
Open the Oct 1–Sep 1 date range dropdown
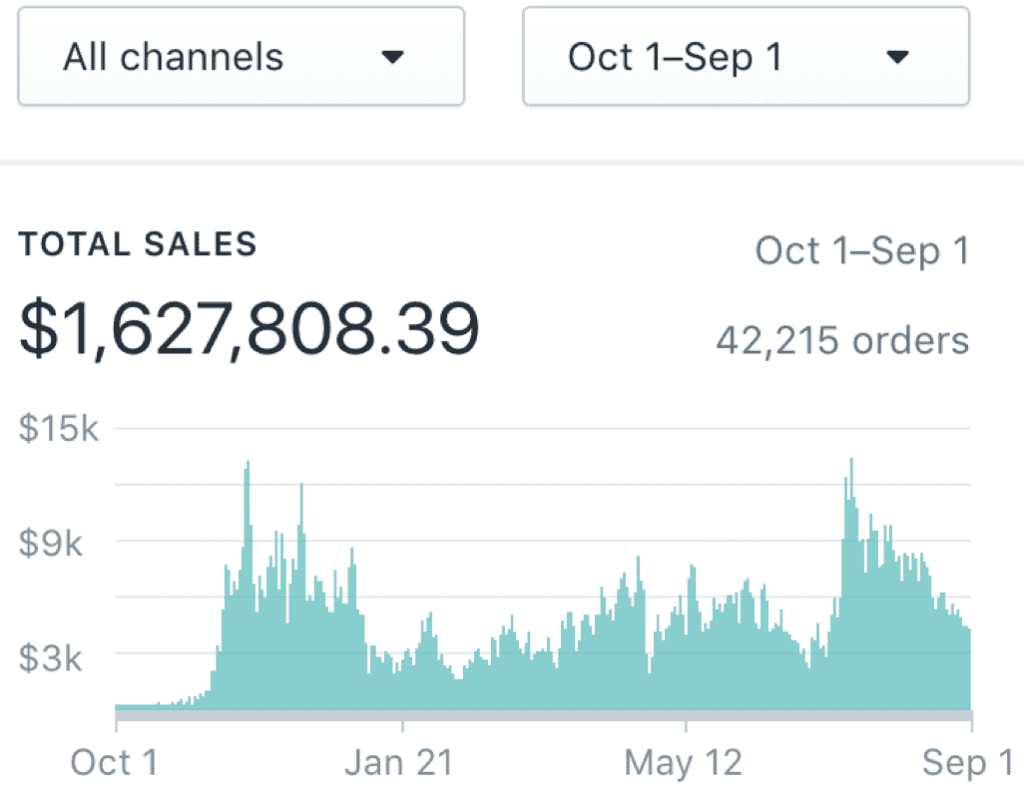[x=746, y=56]
